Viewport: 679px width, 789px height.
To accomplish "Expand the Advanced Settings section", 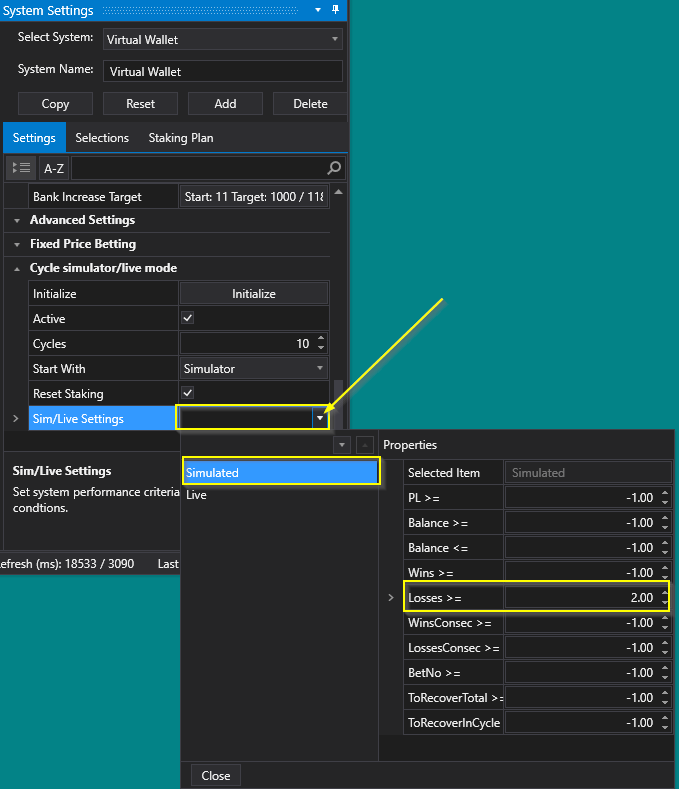I will click(17, 220).
